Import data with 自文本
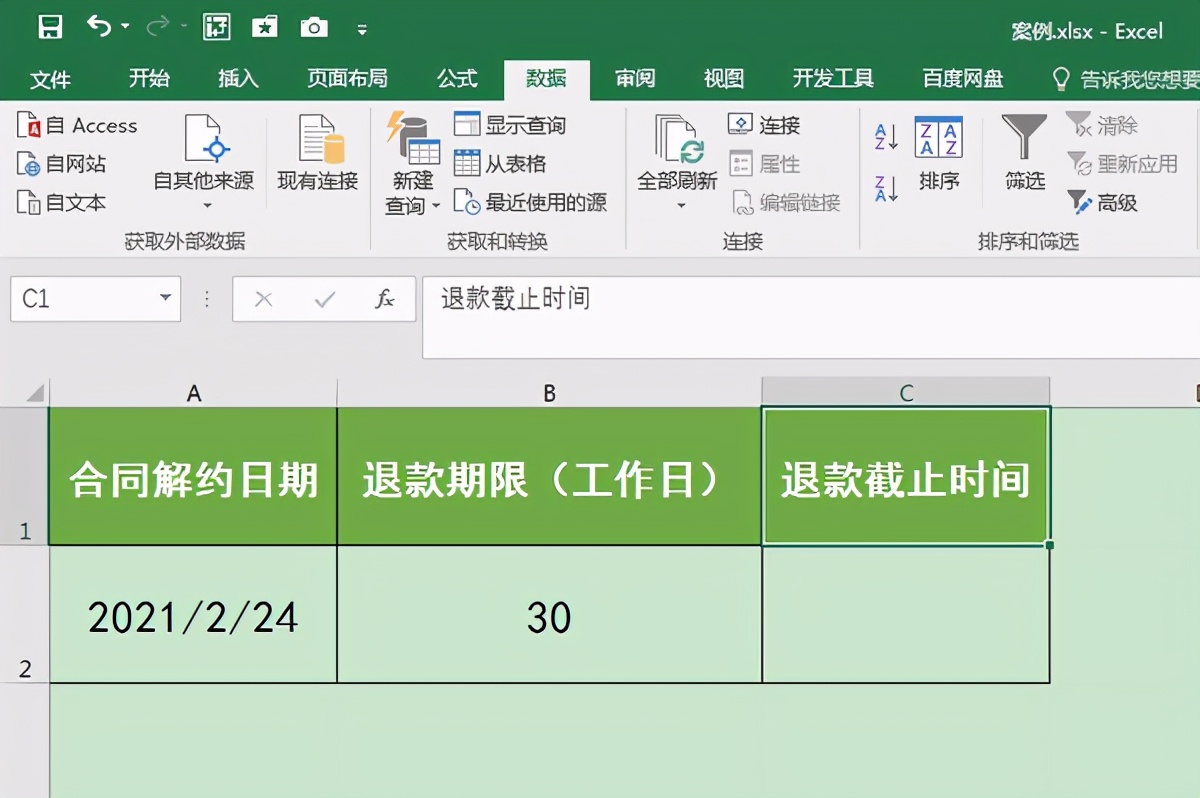This screenshot has width=1200, height=798. (x=62, y=203)
